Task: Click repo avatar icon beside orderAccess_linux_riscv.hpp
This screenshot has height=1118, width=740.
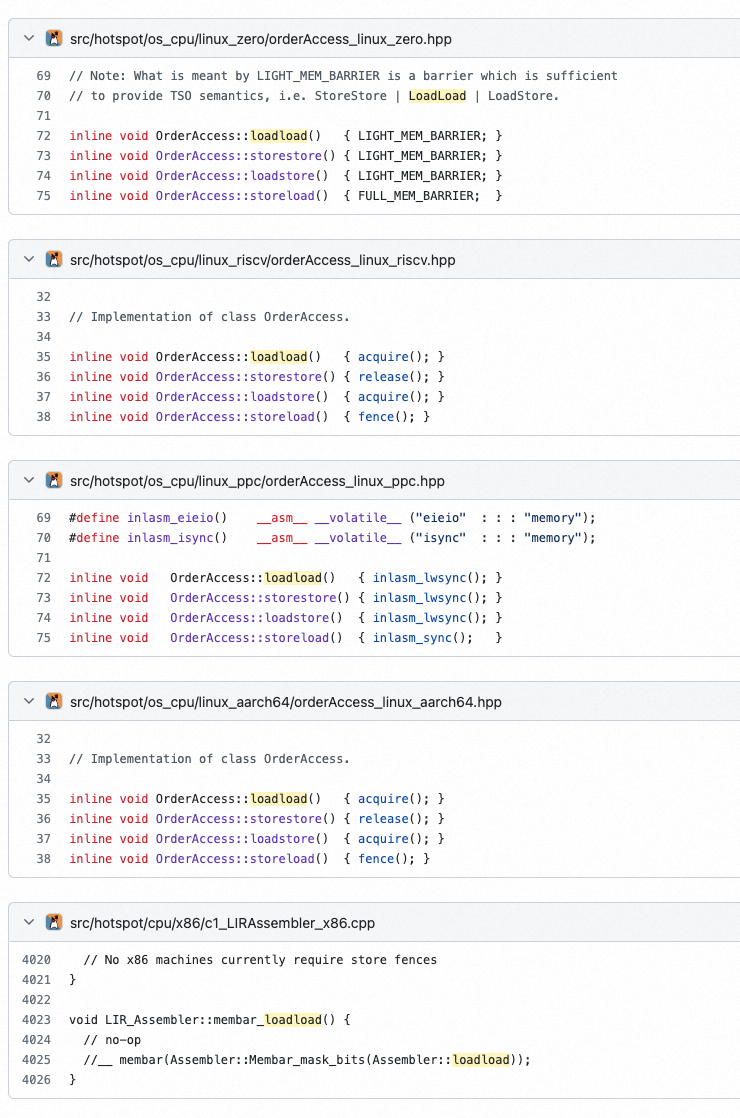Action: [54, 259]
